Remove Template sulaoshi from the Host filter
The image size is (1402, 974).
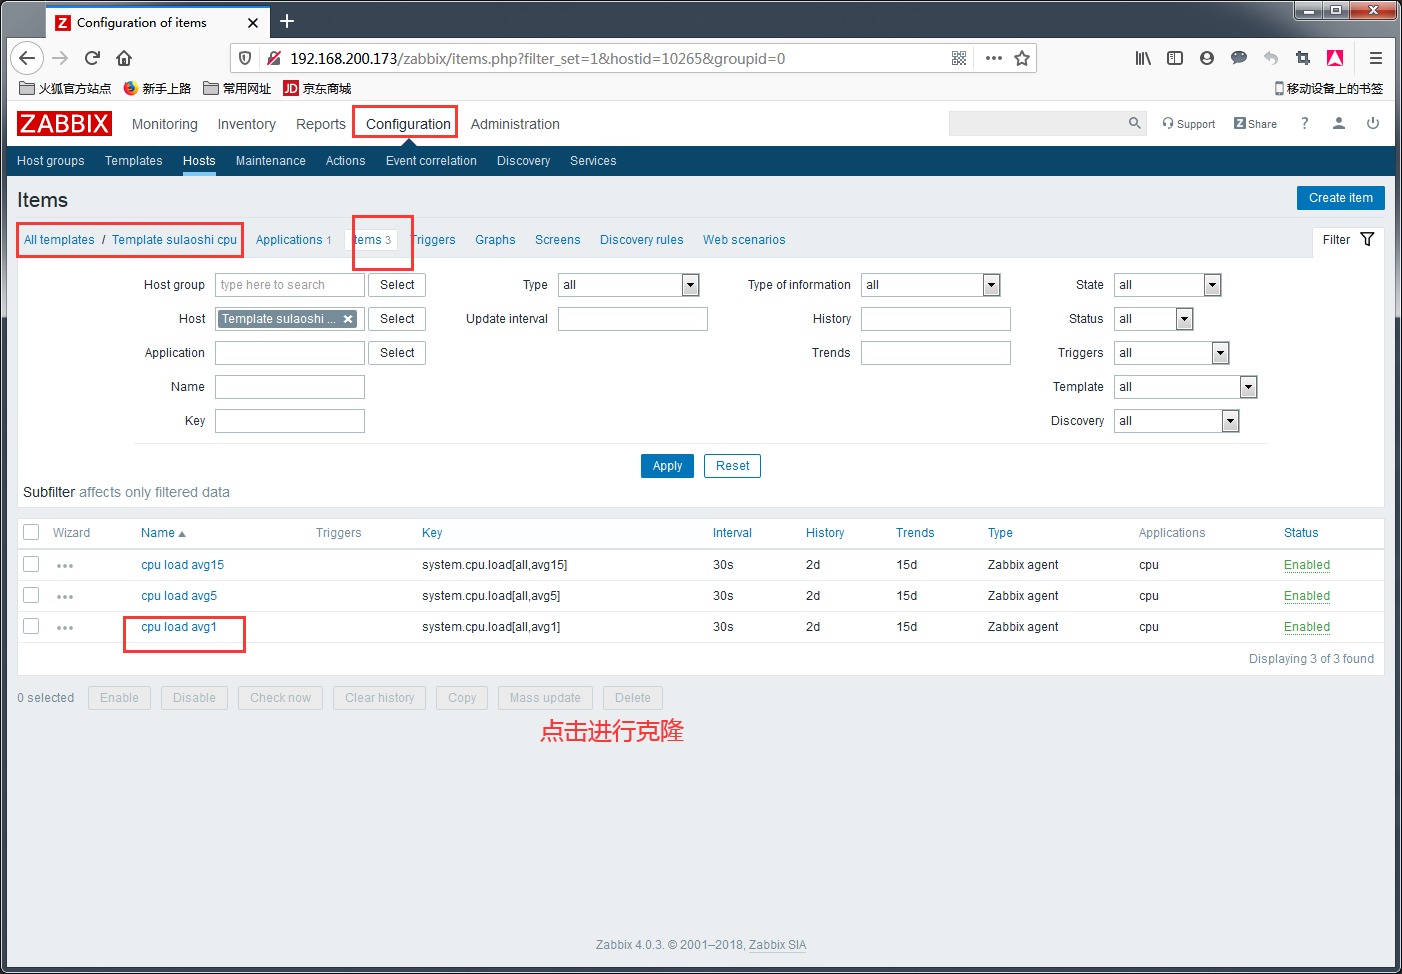(348, 319)
